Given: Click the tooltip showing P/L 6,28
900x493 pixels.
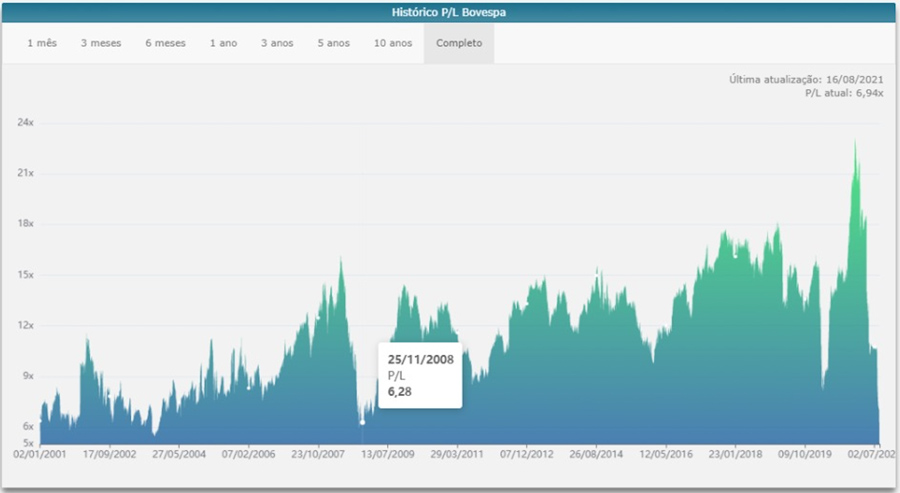Looking at the screenshot, I should tap(420, 375).
